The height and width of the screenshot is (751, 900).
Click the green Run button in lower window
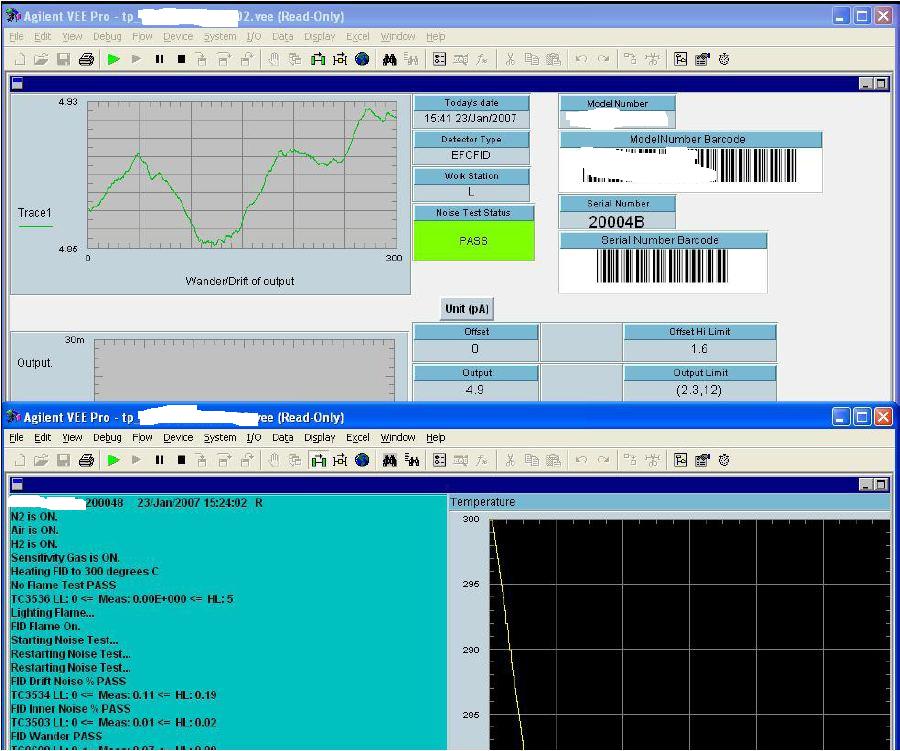point(113,460)
